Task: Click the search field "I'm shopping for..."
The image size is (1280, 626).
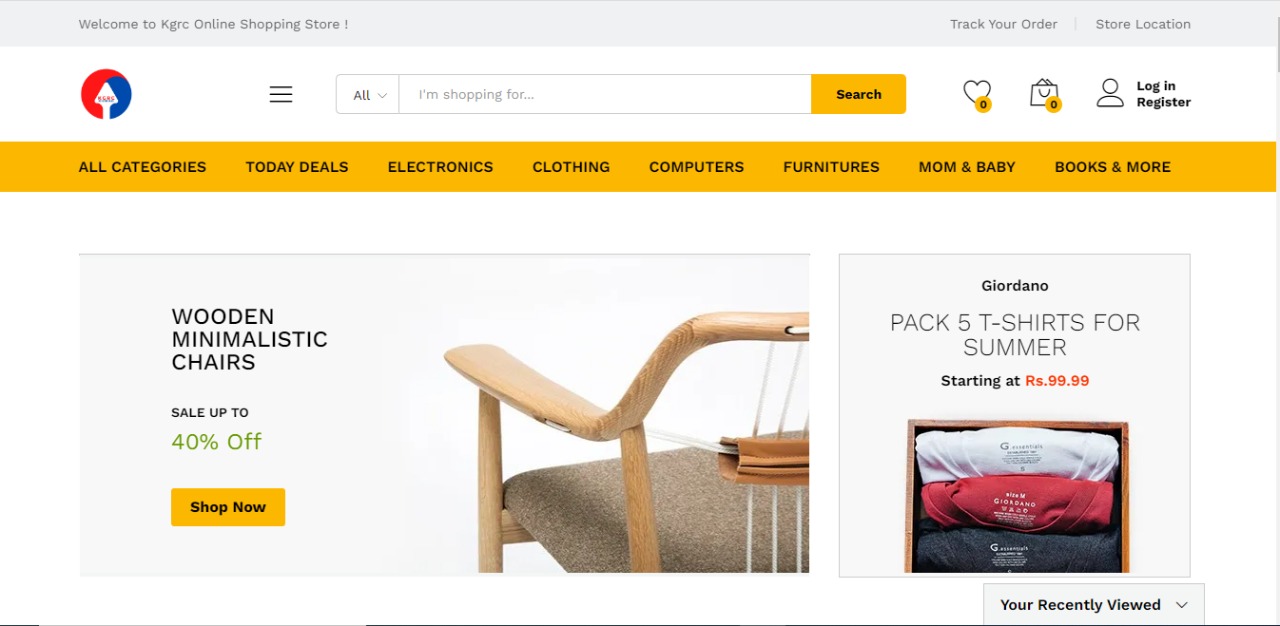Action: [x=605, y=94]
